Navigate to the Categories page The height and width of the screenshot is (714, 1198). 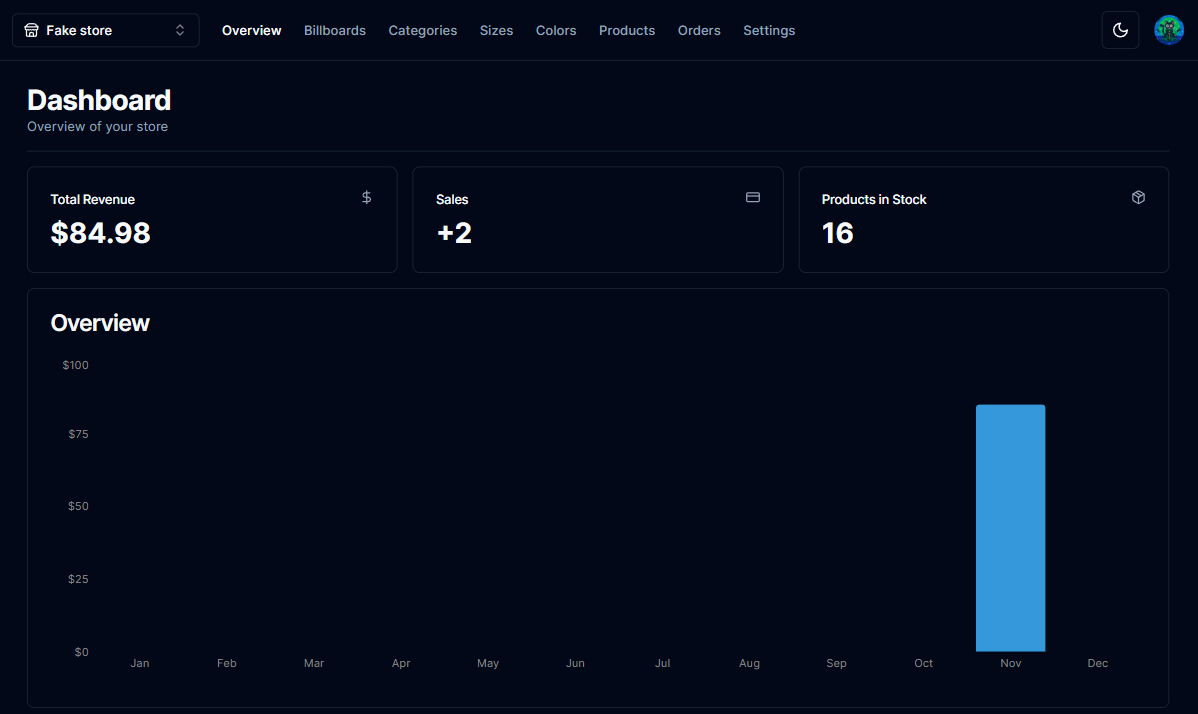pyautogui.click(x=422, y=30)
